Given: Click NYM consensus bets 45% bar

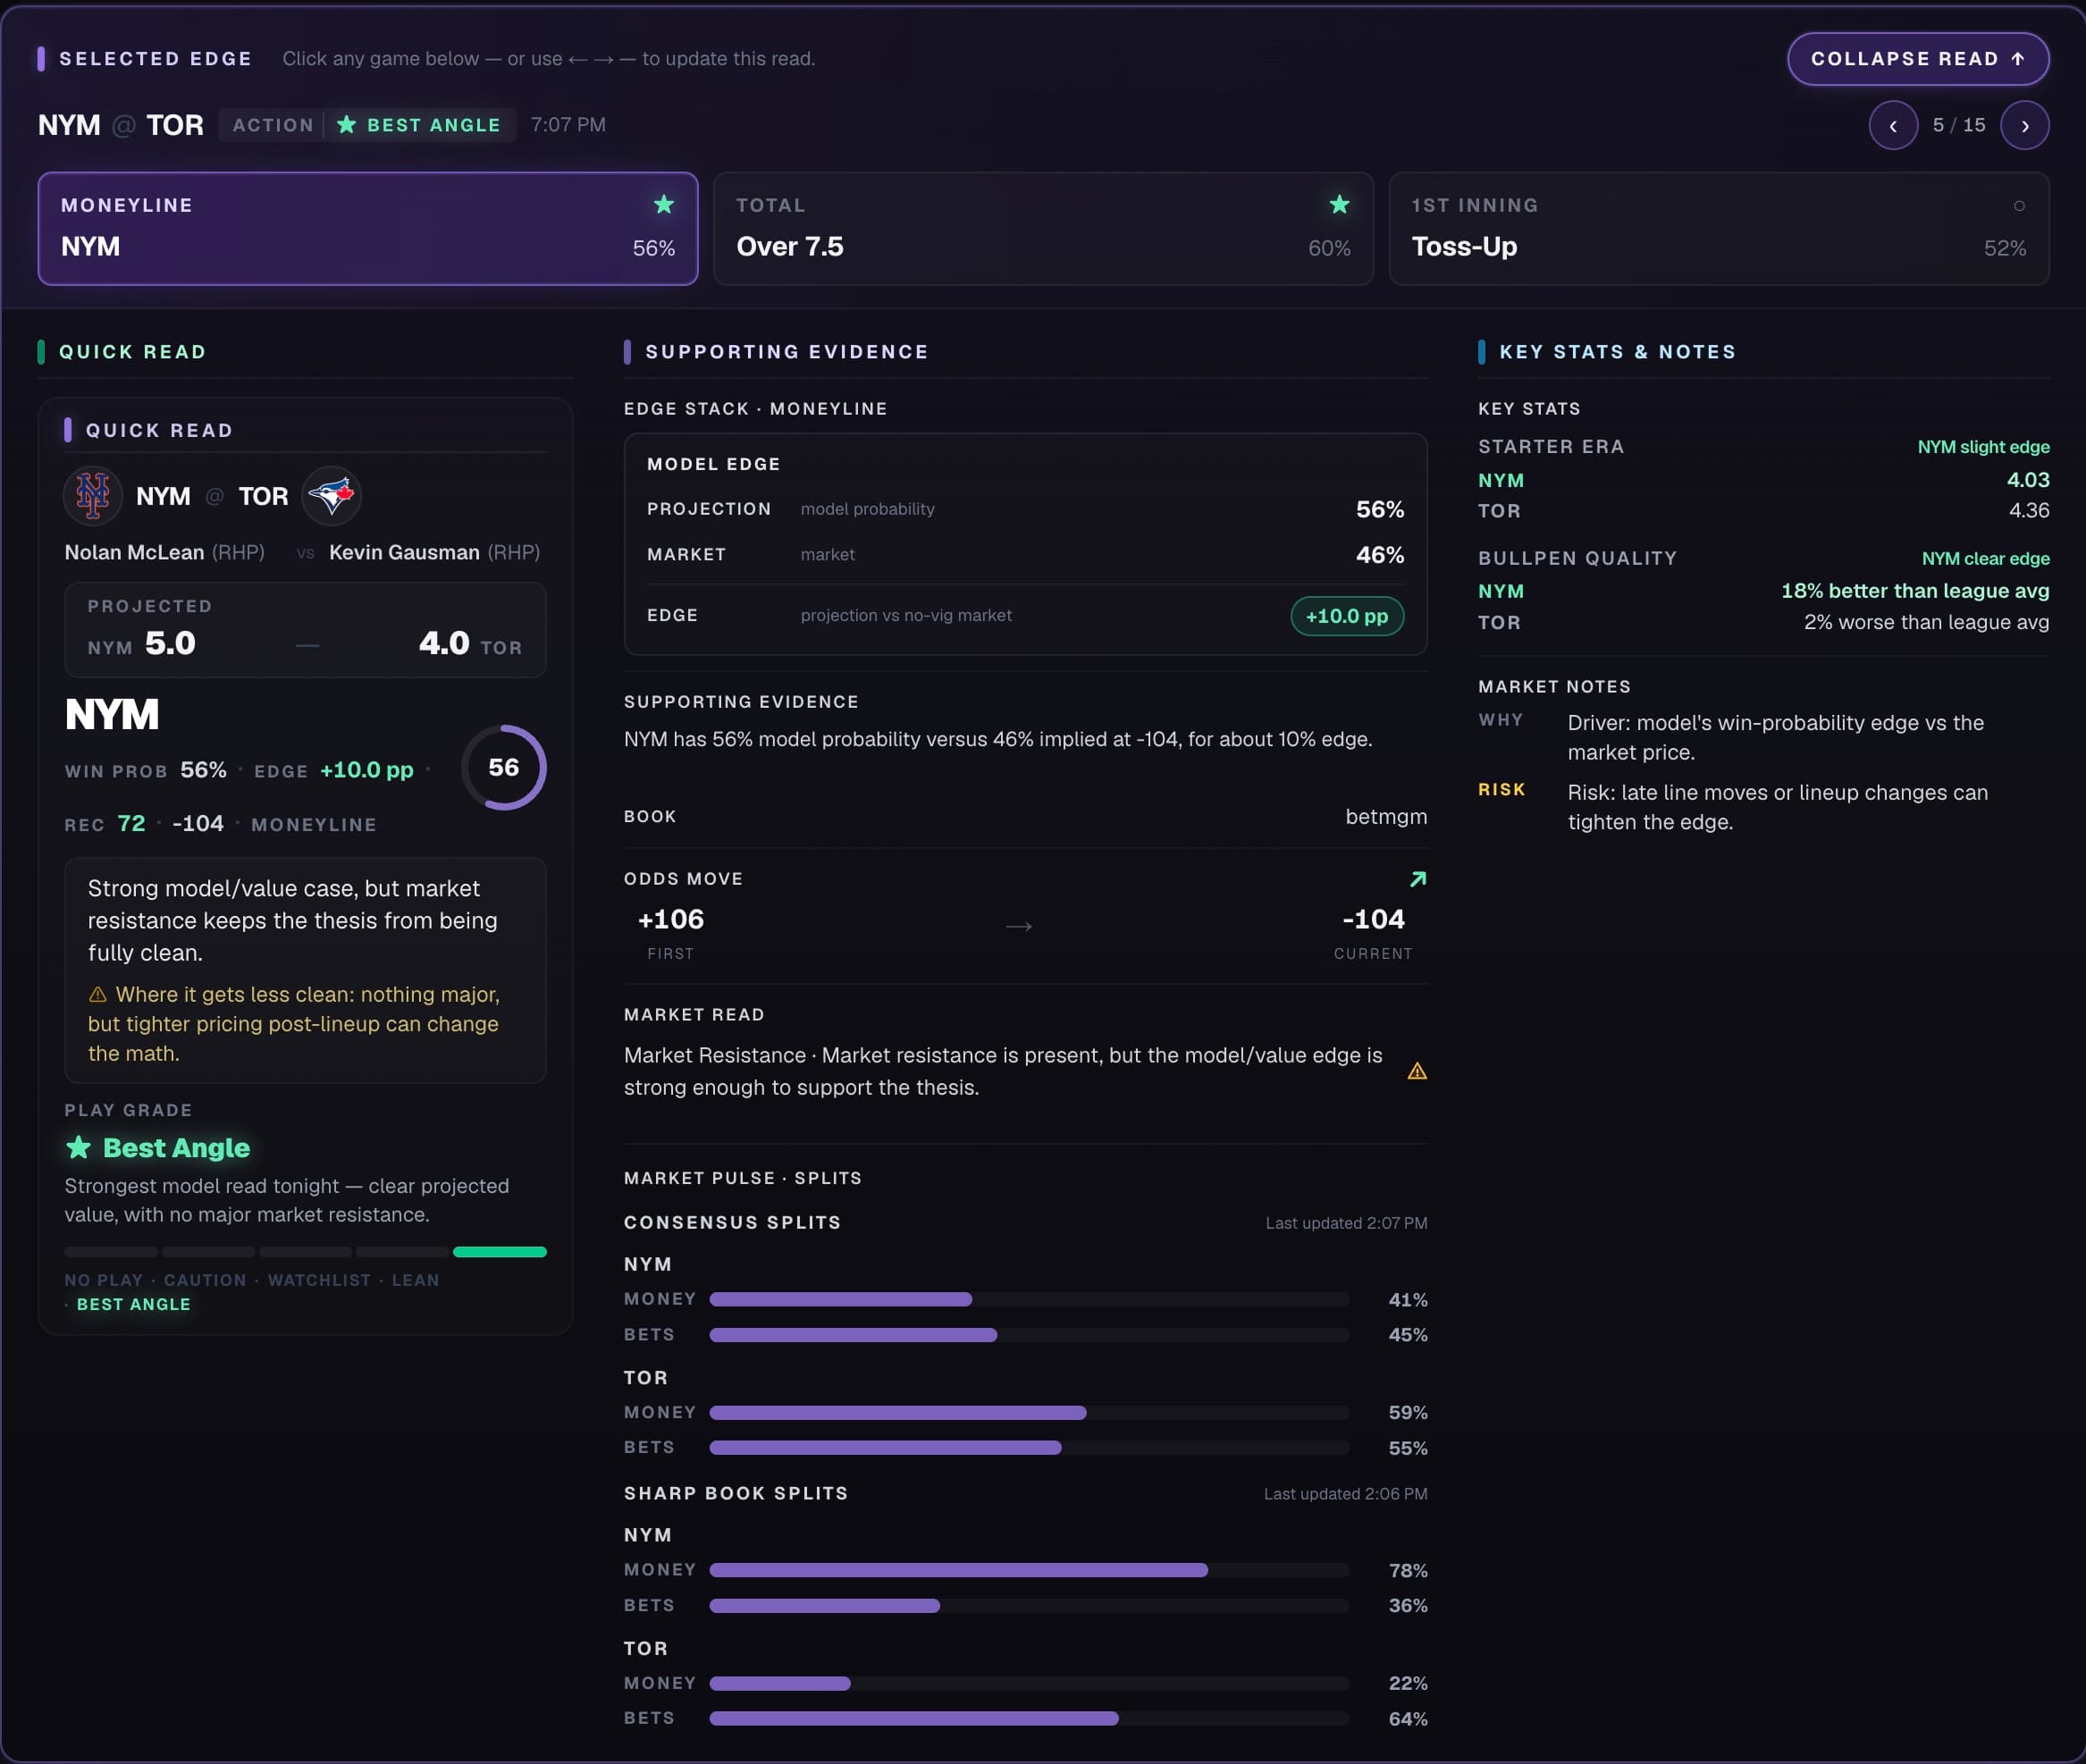Looking at the screenshot, I should point(1029,1335).
